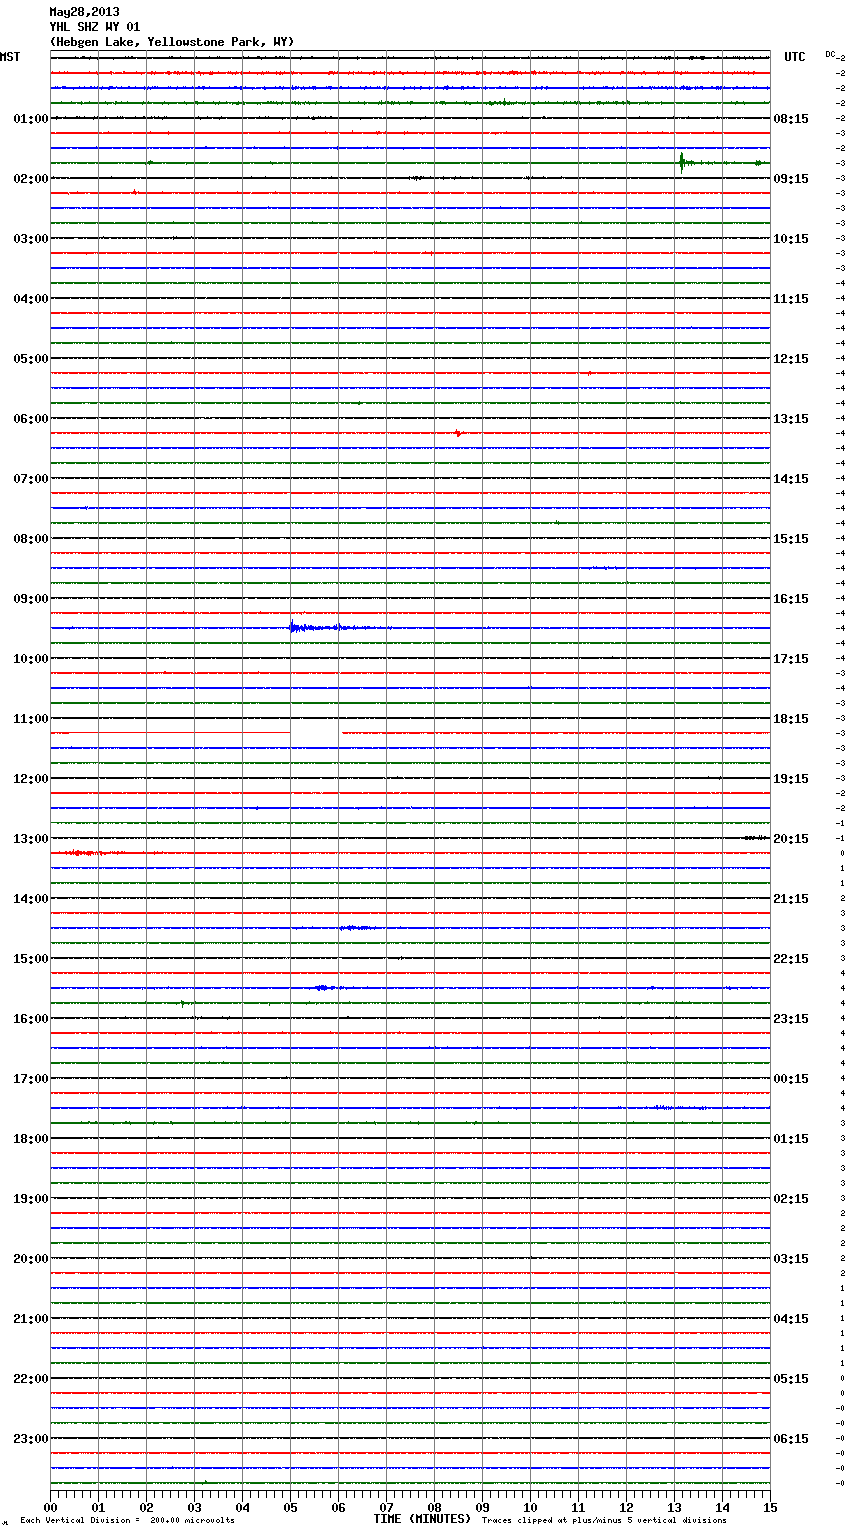The image size is (850, 1534).
Task: Select the 18:00 MST row label
Action: [x=31, y=1139]
